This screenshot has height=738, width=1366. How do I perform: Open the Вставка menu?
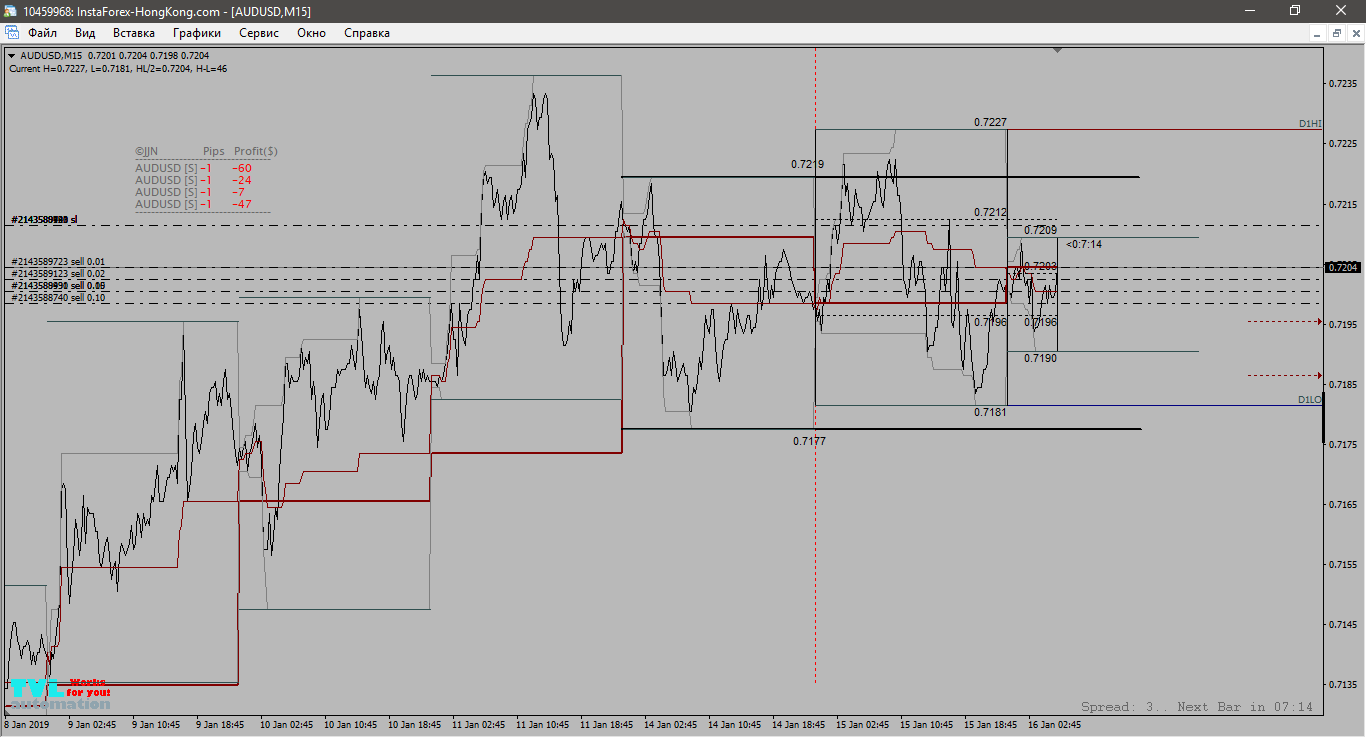click(134, 33)
